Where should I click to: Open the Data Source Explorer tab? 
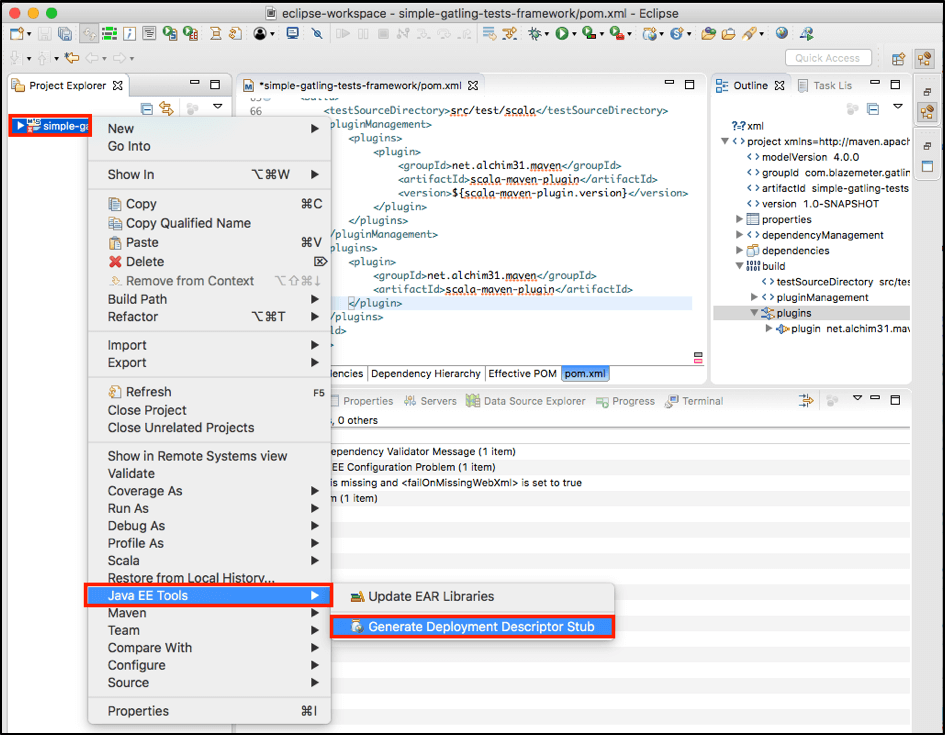[526, 401]
